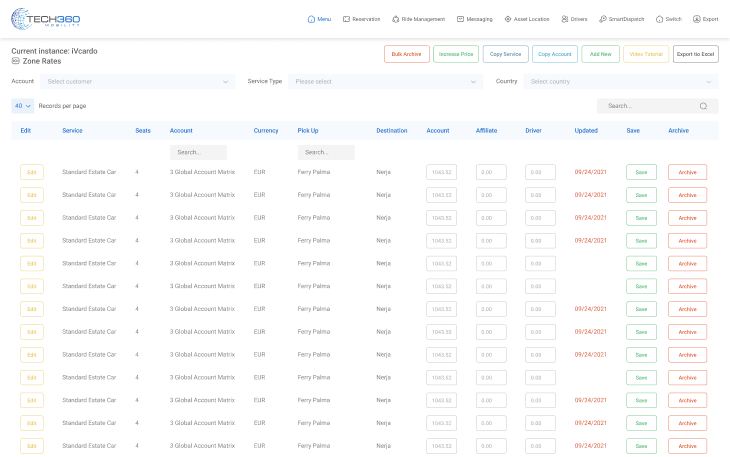The height and width of the screenshot is (457, 730).
Task: Sort by the Affiliate column header
Action: tap(487, 131)
